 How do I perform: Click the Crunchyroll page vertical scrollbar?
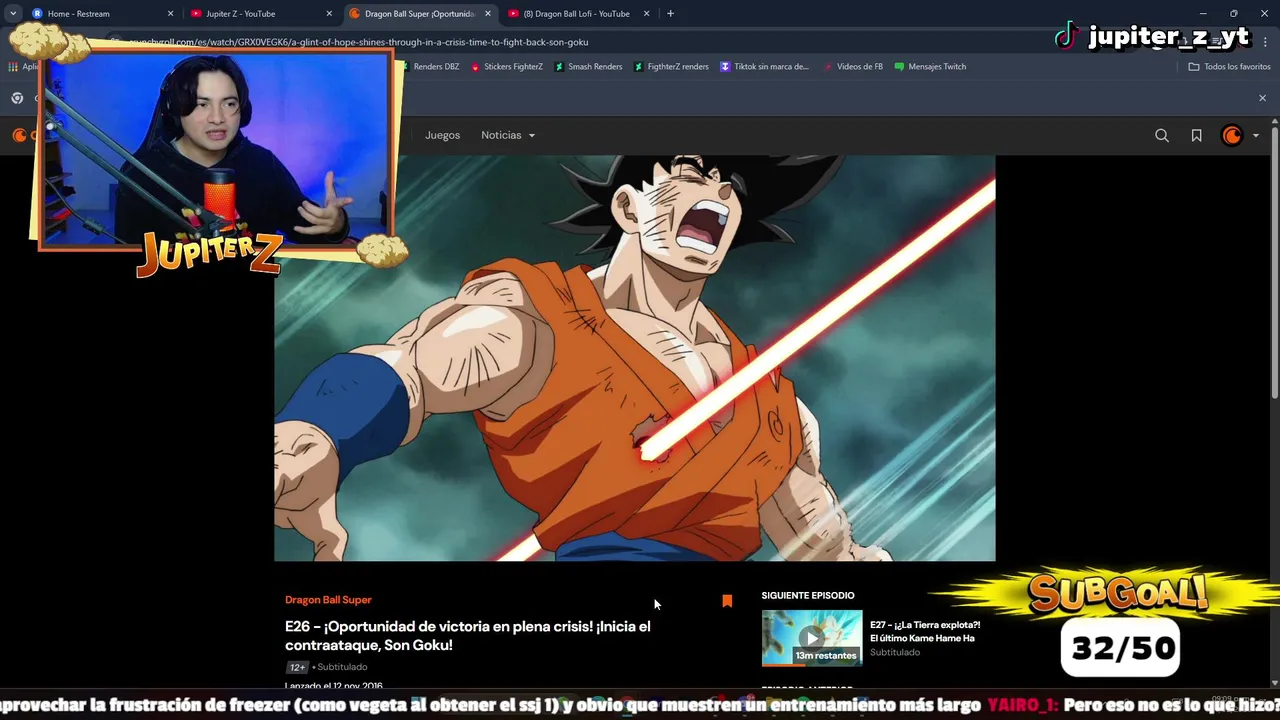(1274, 265)
